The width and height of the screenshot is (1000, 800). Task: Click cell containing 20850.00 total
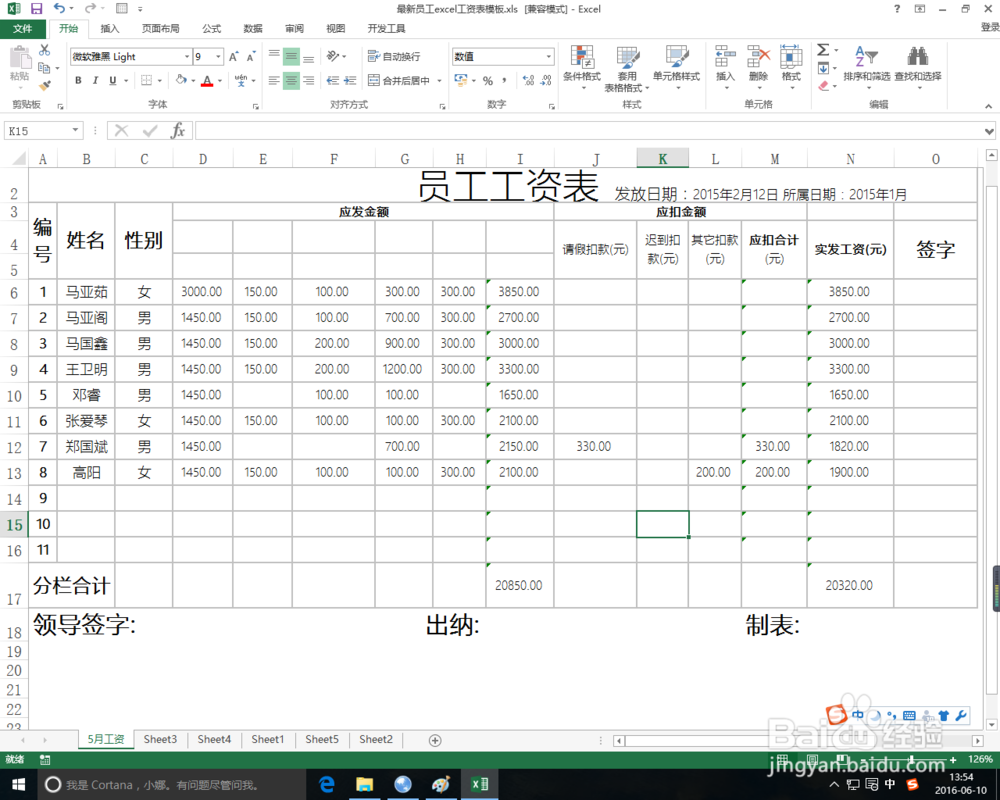click(519, 586)
